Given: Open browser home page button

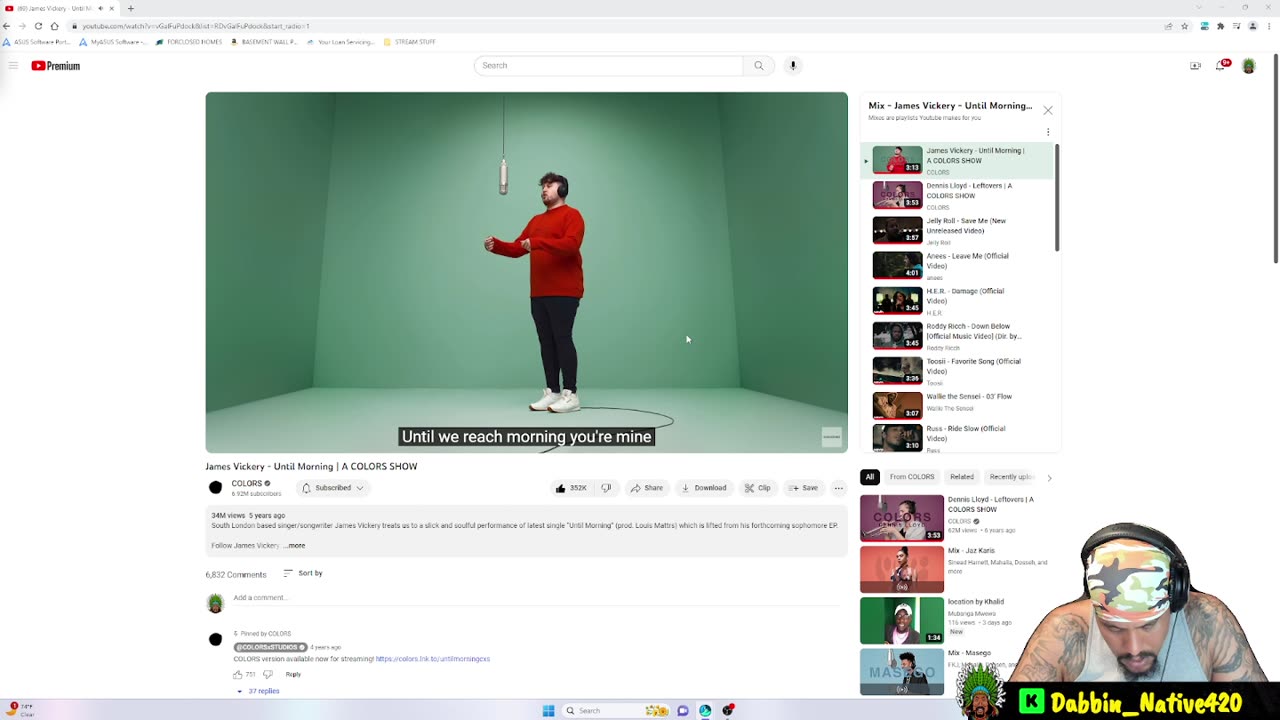Looking at the screenshot, I should (54, 26).
